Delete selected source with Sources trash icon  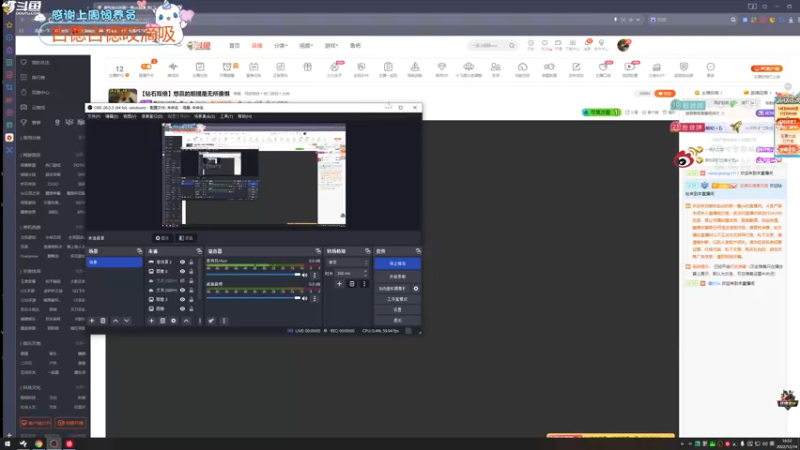point(162,321)
